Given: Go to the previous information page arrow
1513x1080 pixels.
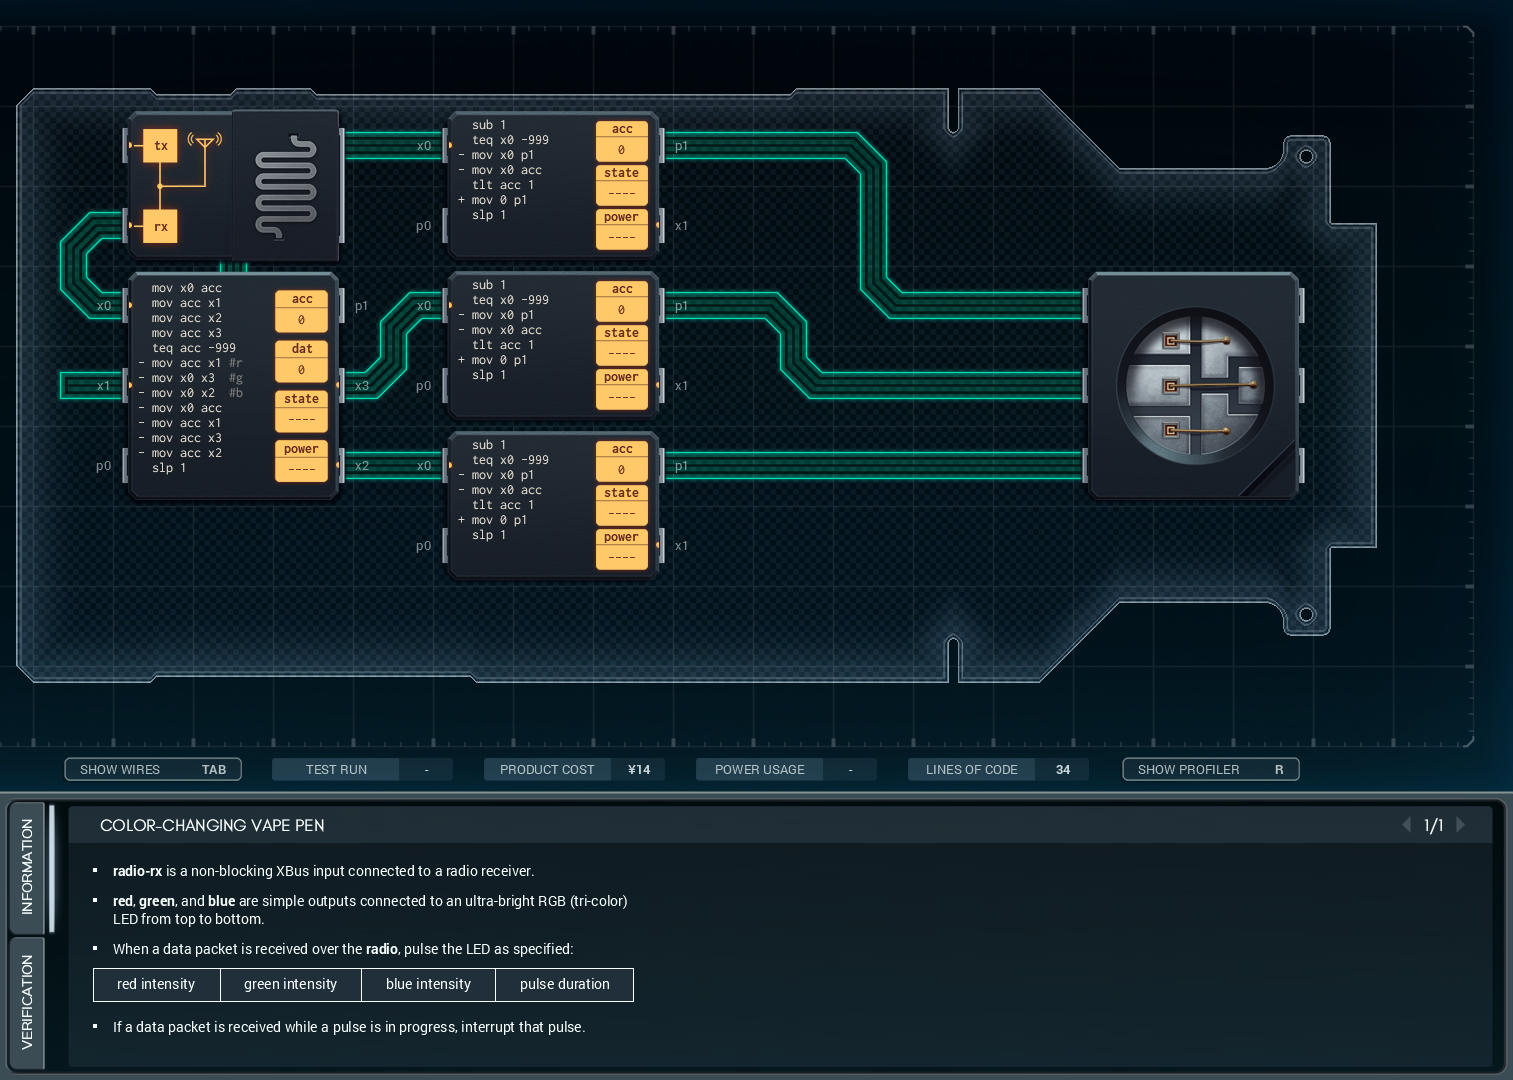Looking at the screenshot, I should pyautogui.click(x=1407, y=825).
